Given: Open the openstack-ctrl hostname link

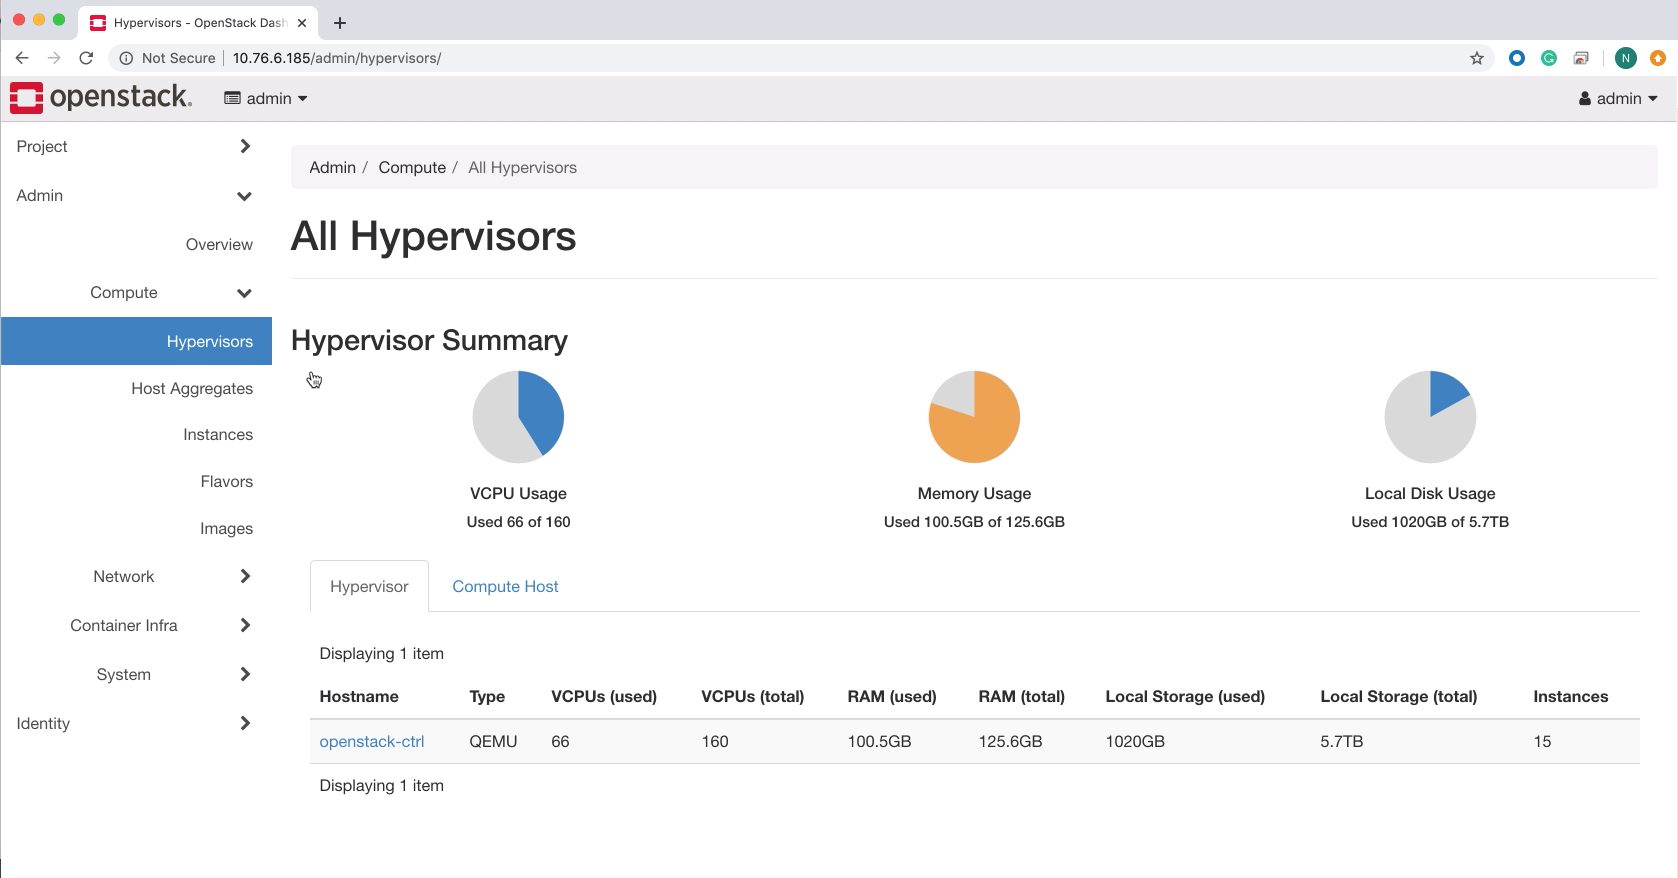Looking at the screenshot, I should [372, 741].
